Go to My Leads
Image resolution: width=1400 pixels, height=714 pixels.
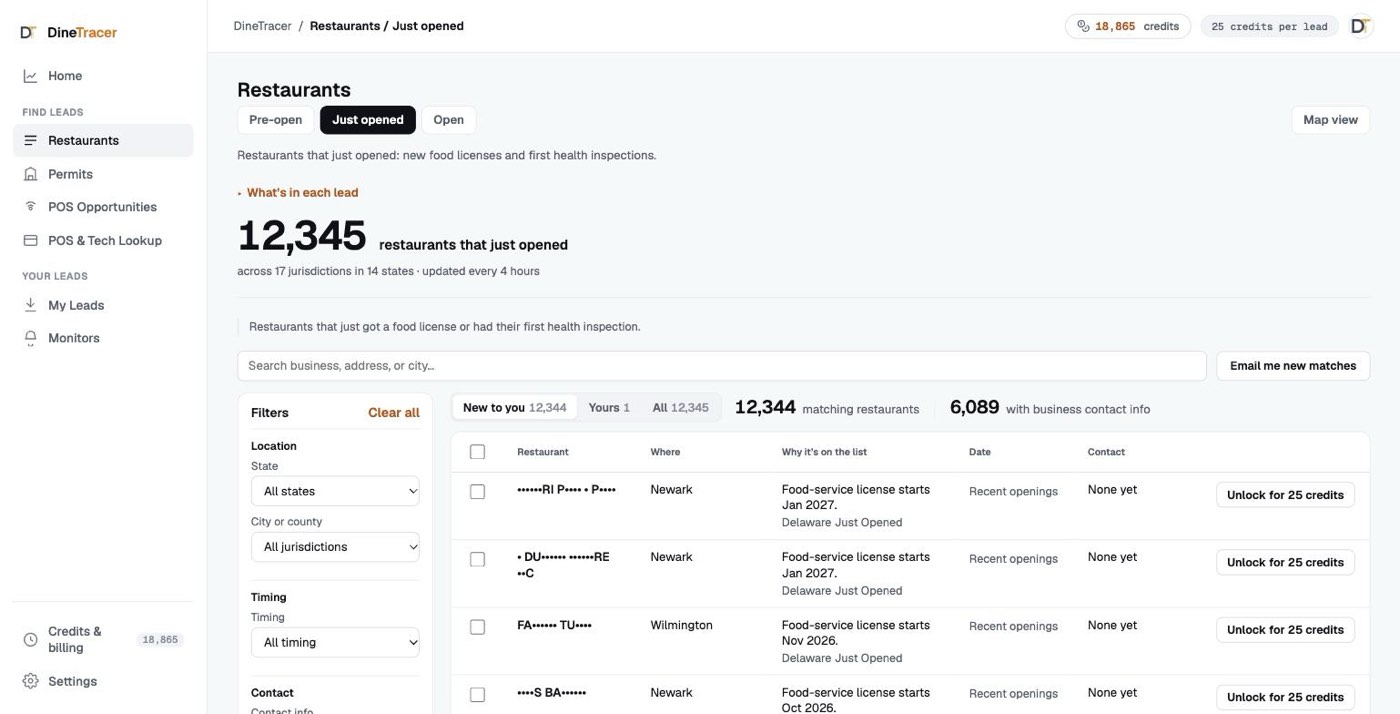click(103, 305)
